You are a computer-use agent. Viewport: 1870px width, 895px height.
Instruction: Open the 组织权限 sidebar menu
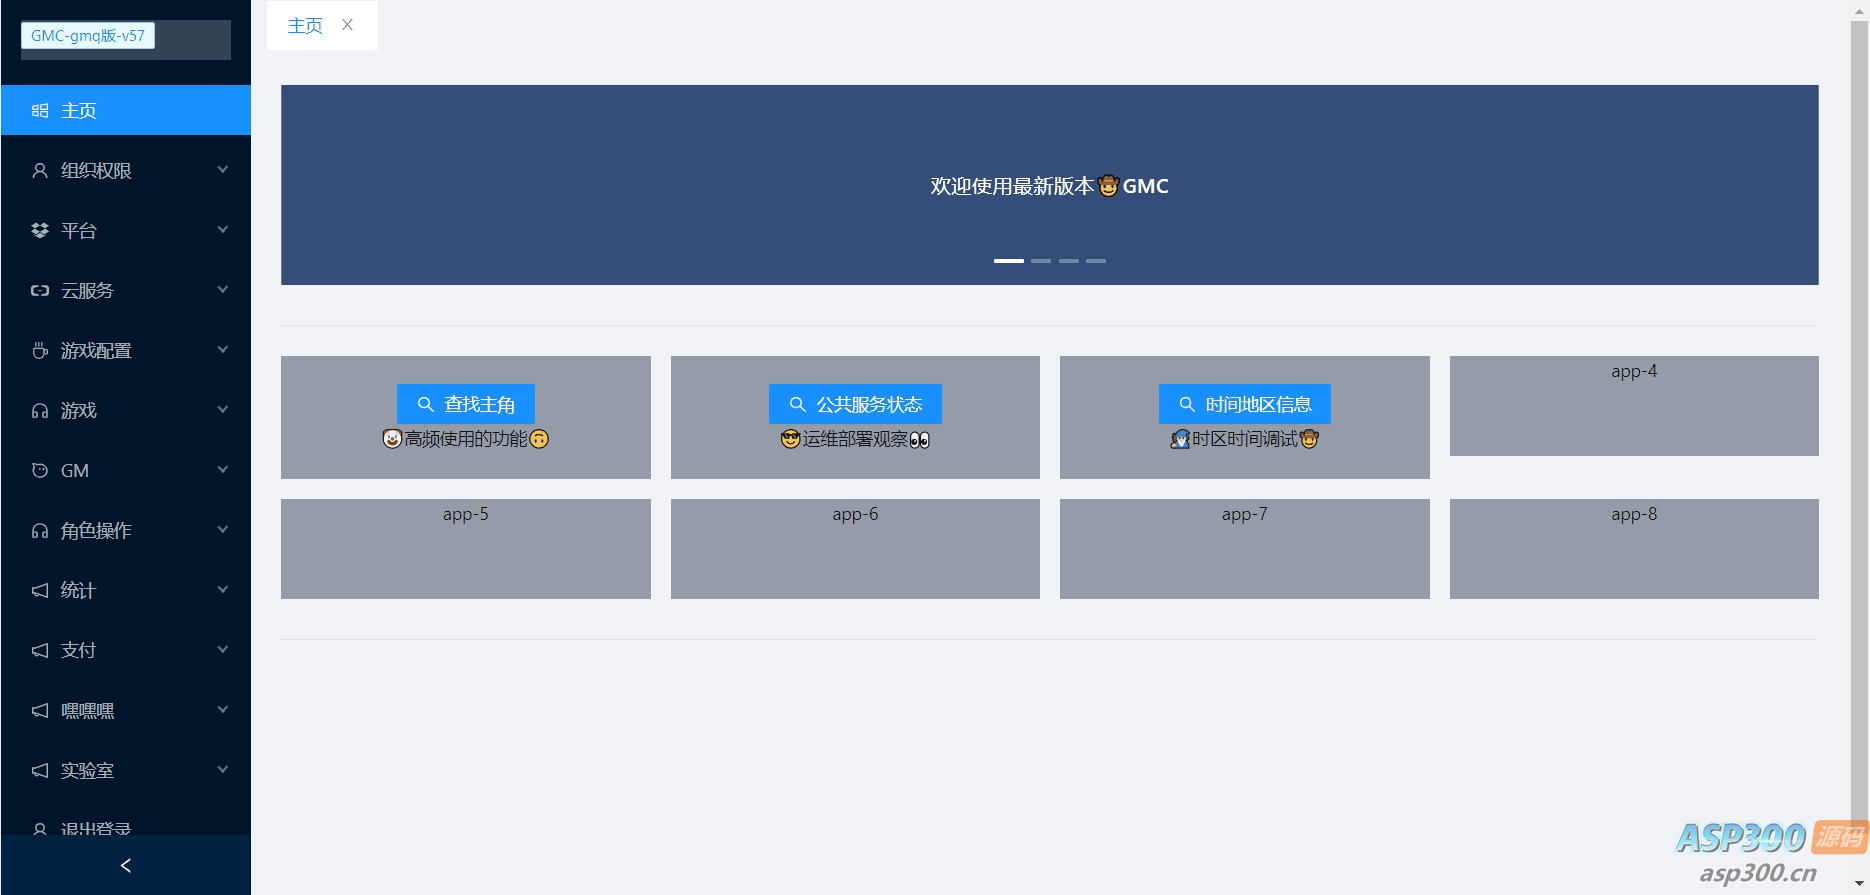coord(126,170)
